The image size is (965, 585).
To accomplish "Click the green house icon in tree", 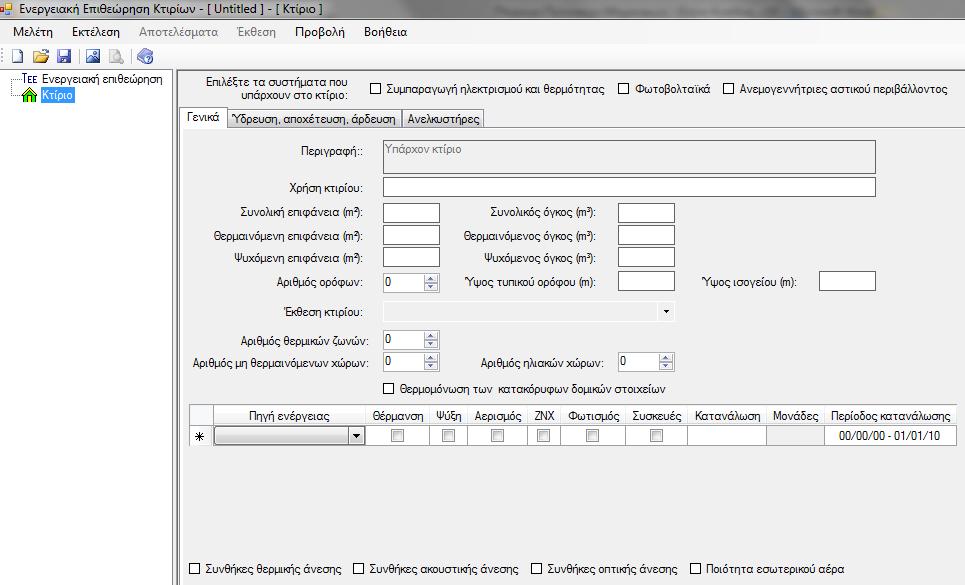I will [29, 95].
